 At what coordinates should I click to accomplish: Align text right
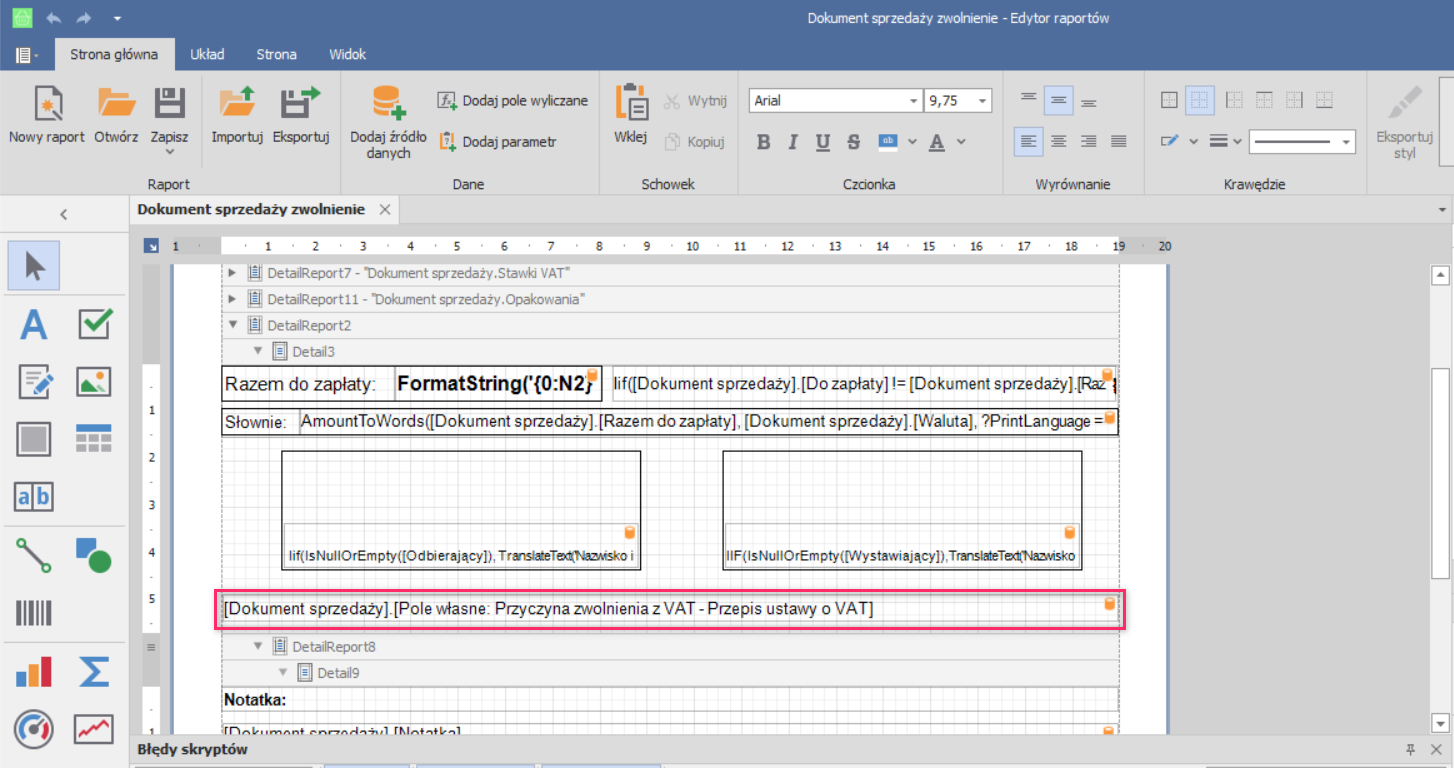pos(1089,142)
